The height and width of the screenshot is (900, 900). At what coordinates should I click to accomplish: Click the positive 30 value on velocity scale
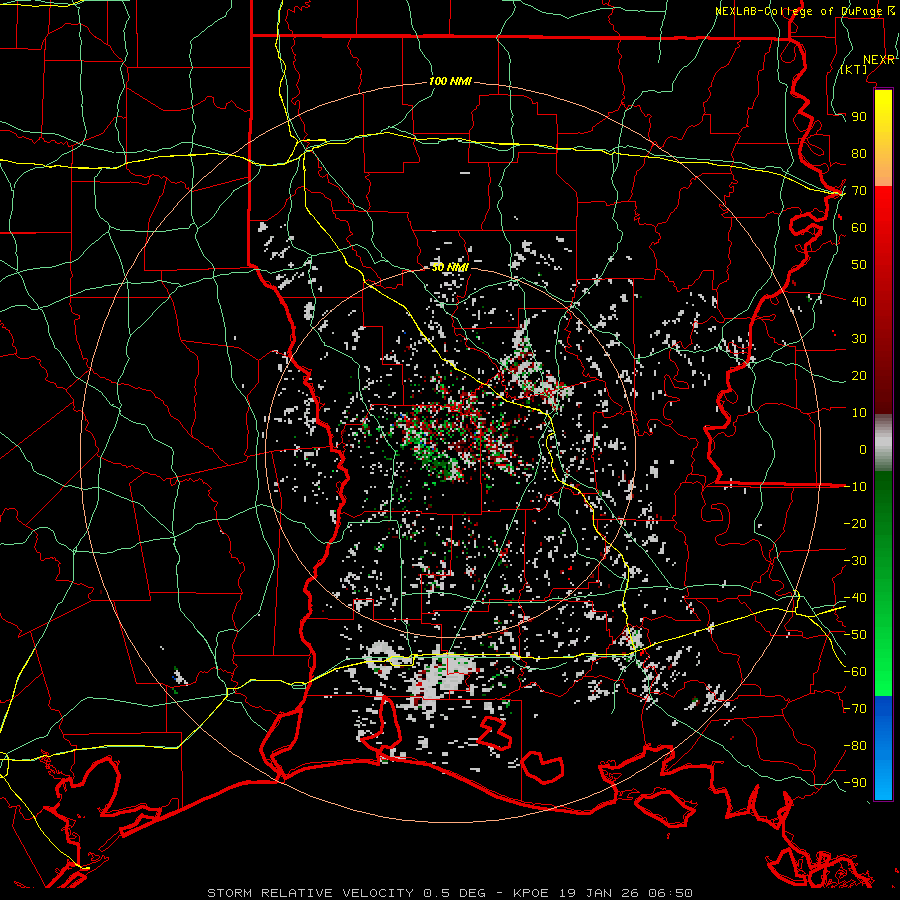click(x=859, y=339)
